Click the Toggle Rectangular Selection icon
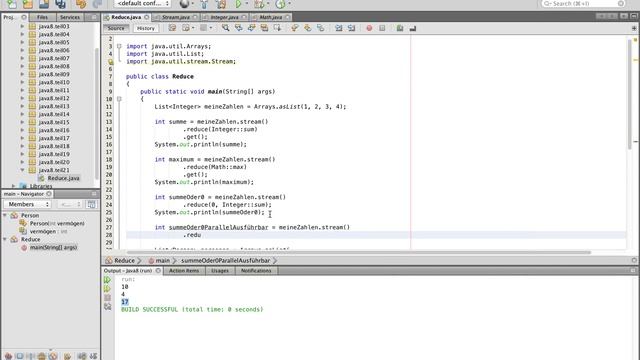The width and height of the screenshot is (640, 360). pos(278,28)
